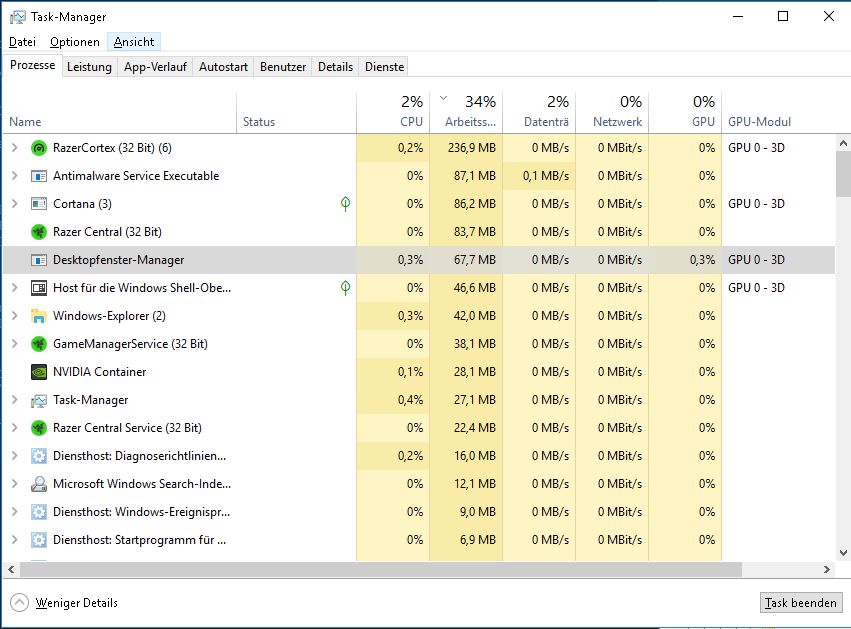Click the Weniger Details link

pyautogui.click(x=77, y=602)
